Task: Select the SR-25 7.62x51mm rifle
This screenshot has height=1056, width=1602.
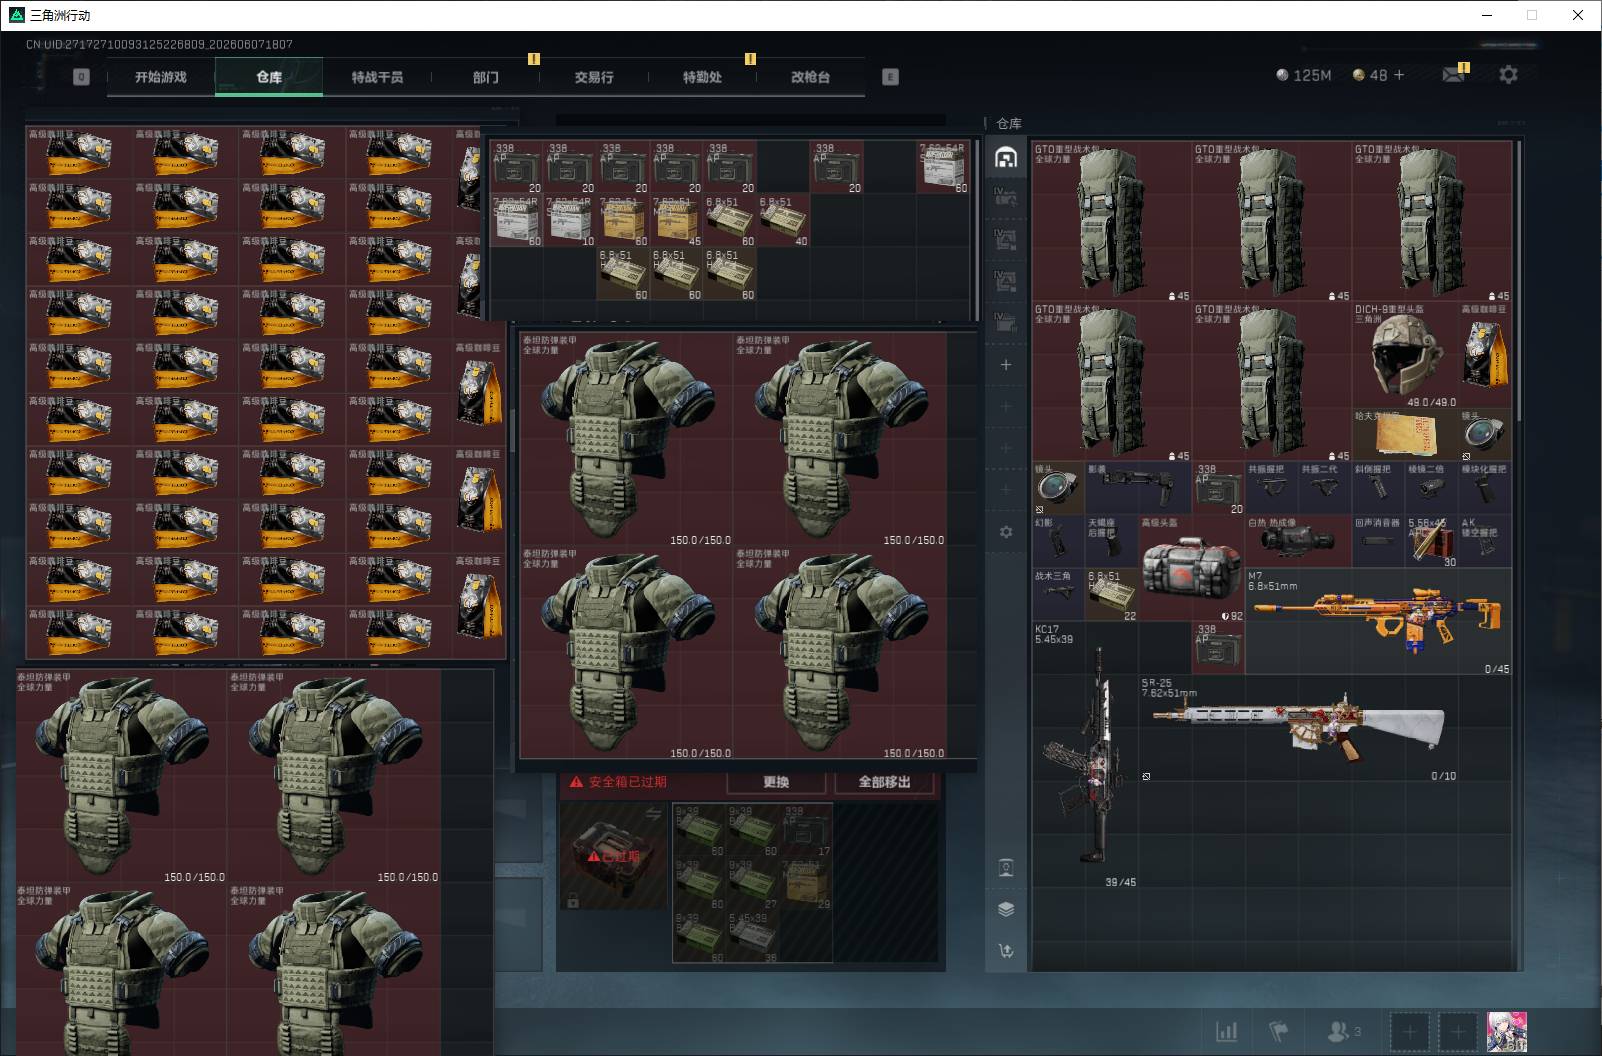Action: coord(1325,729)
